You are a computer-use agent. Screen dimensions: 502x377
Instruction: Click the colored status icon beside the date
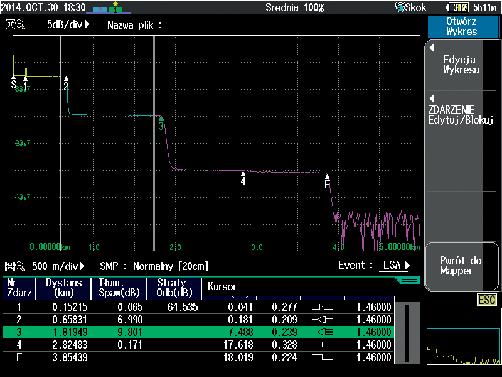coord(108,8)
